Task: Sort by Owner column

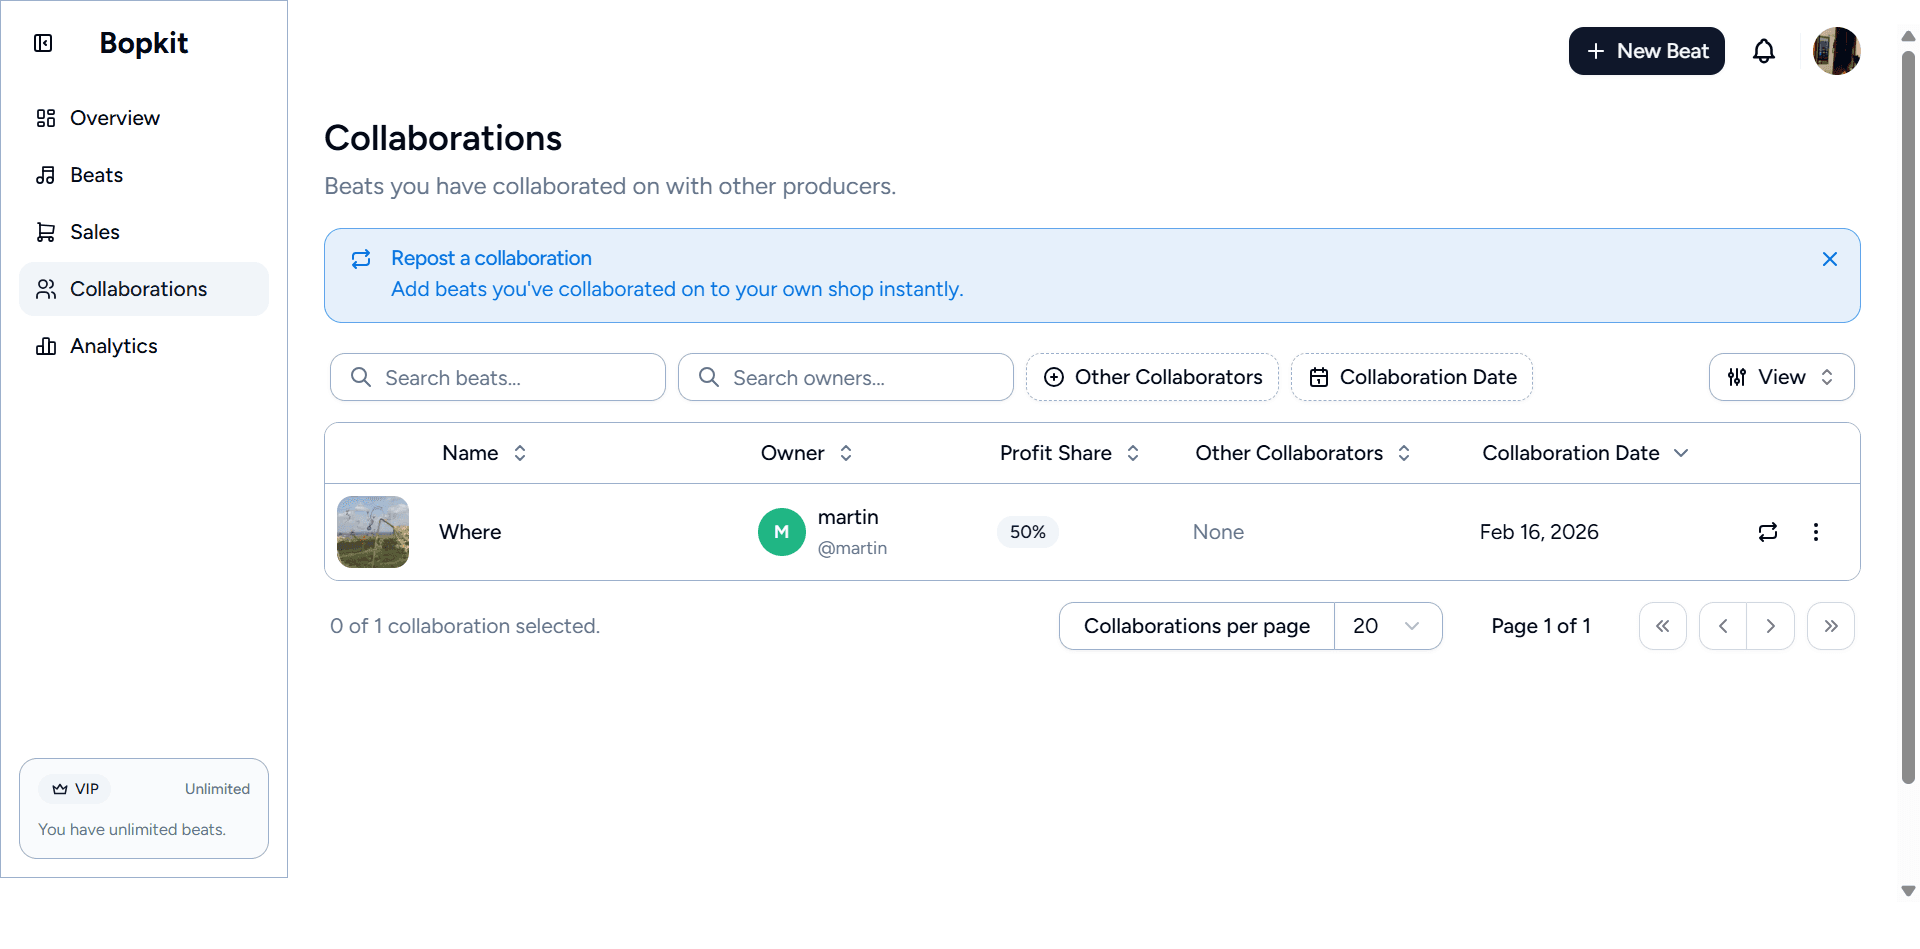Action: 846,453
